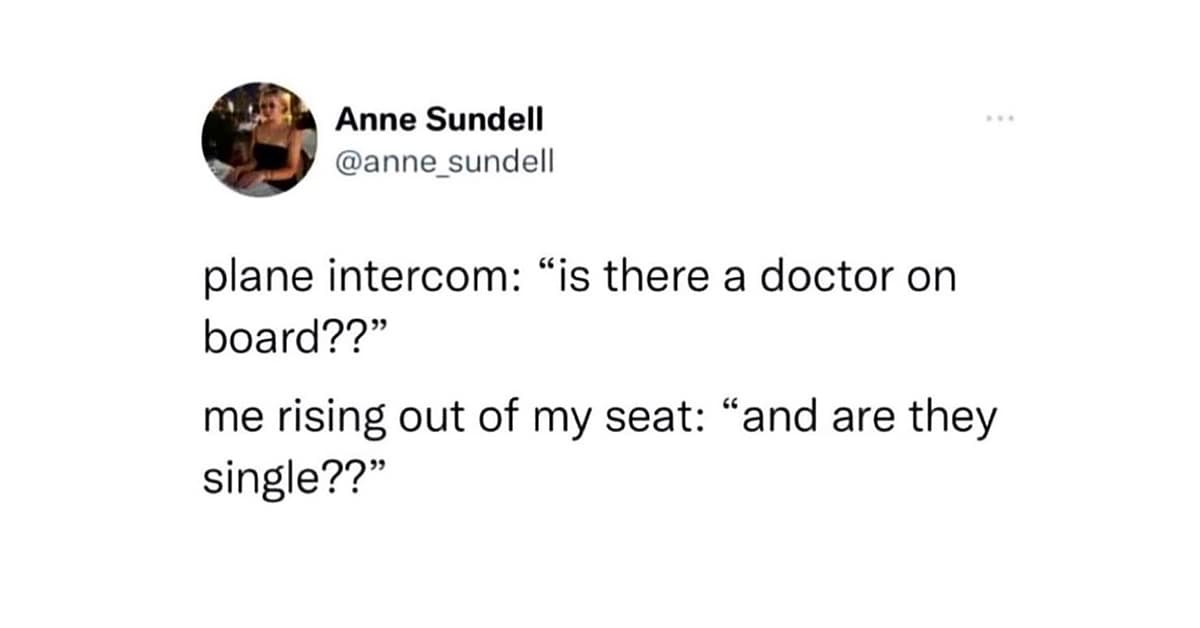Open Anne Sundell's round profile avatar

click(259, 139)
